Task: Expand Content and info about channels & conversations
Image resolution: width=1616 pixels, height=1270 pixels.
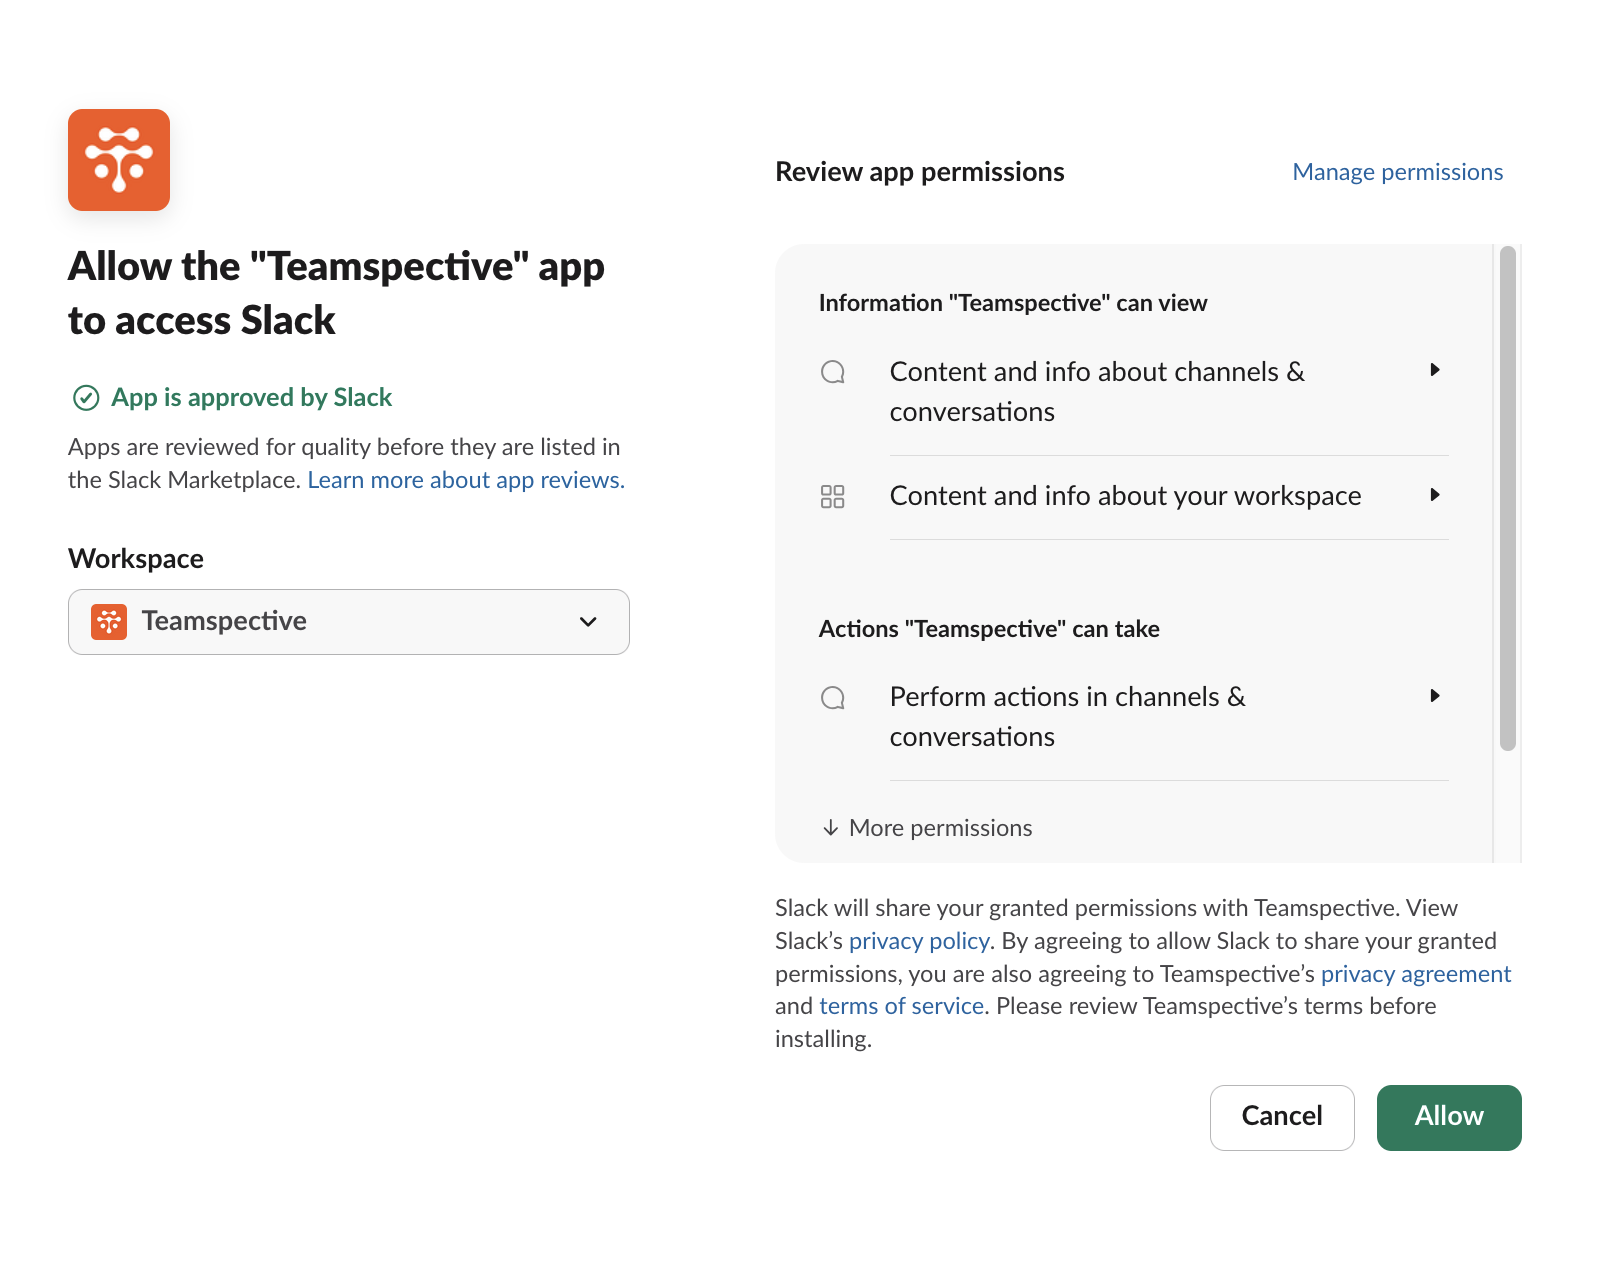Action: tap(1436, 370)
